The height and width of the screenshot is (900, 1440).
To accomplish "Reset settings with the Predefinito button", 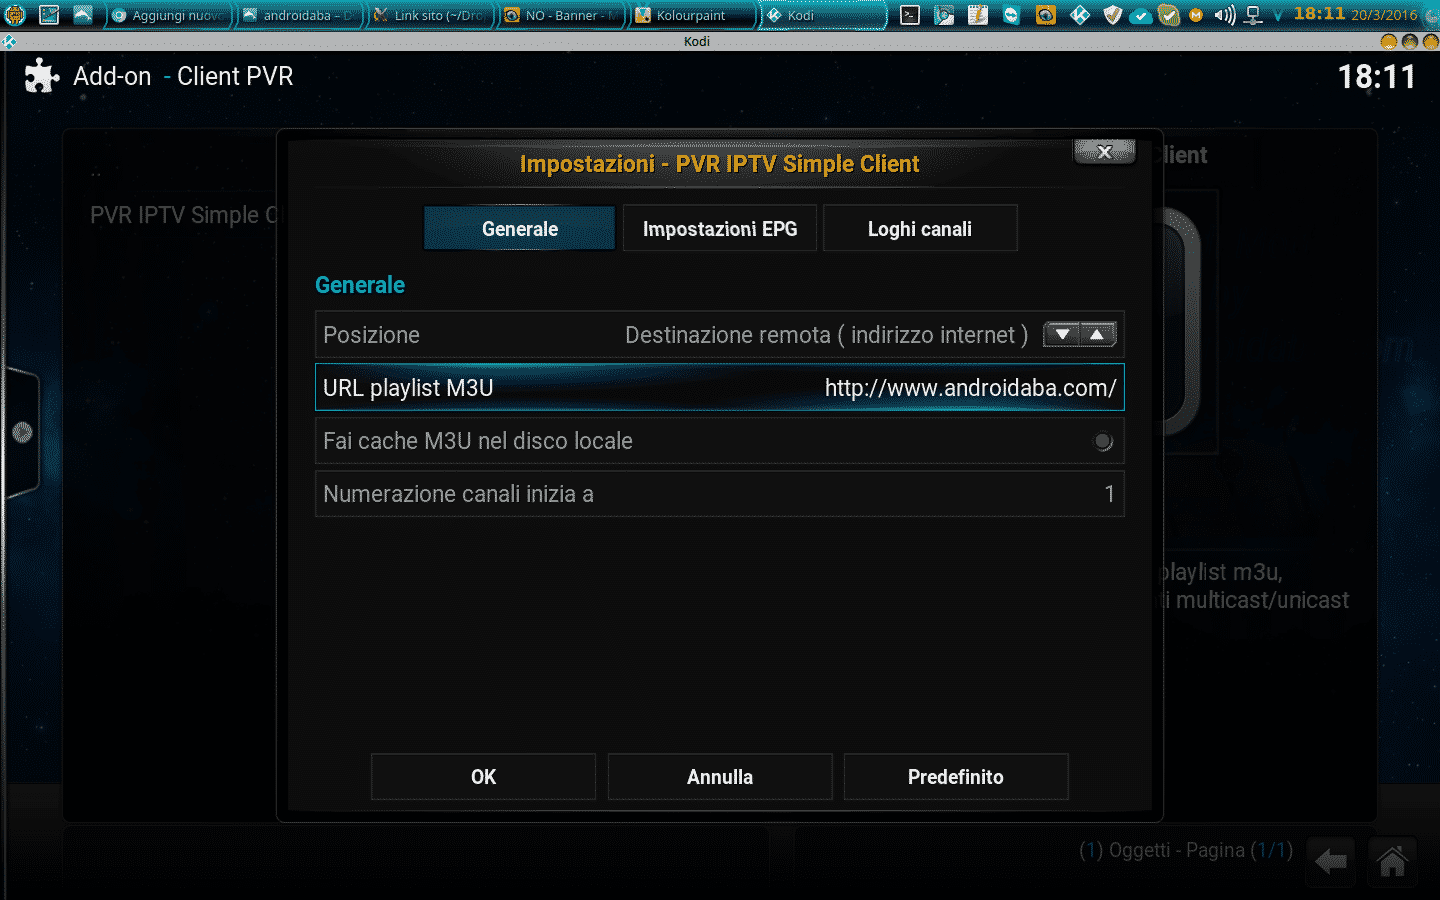I will 956,777.
